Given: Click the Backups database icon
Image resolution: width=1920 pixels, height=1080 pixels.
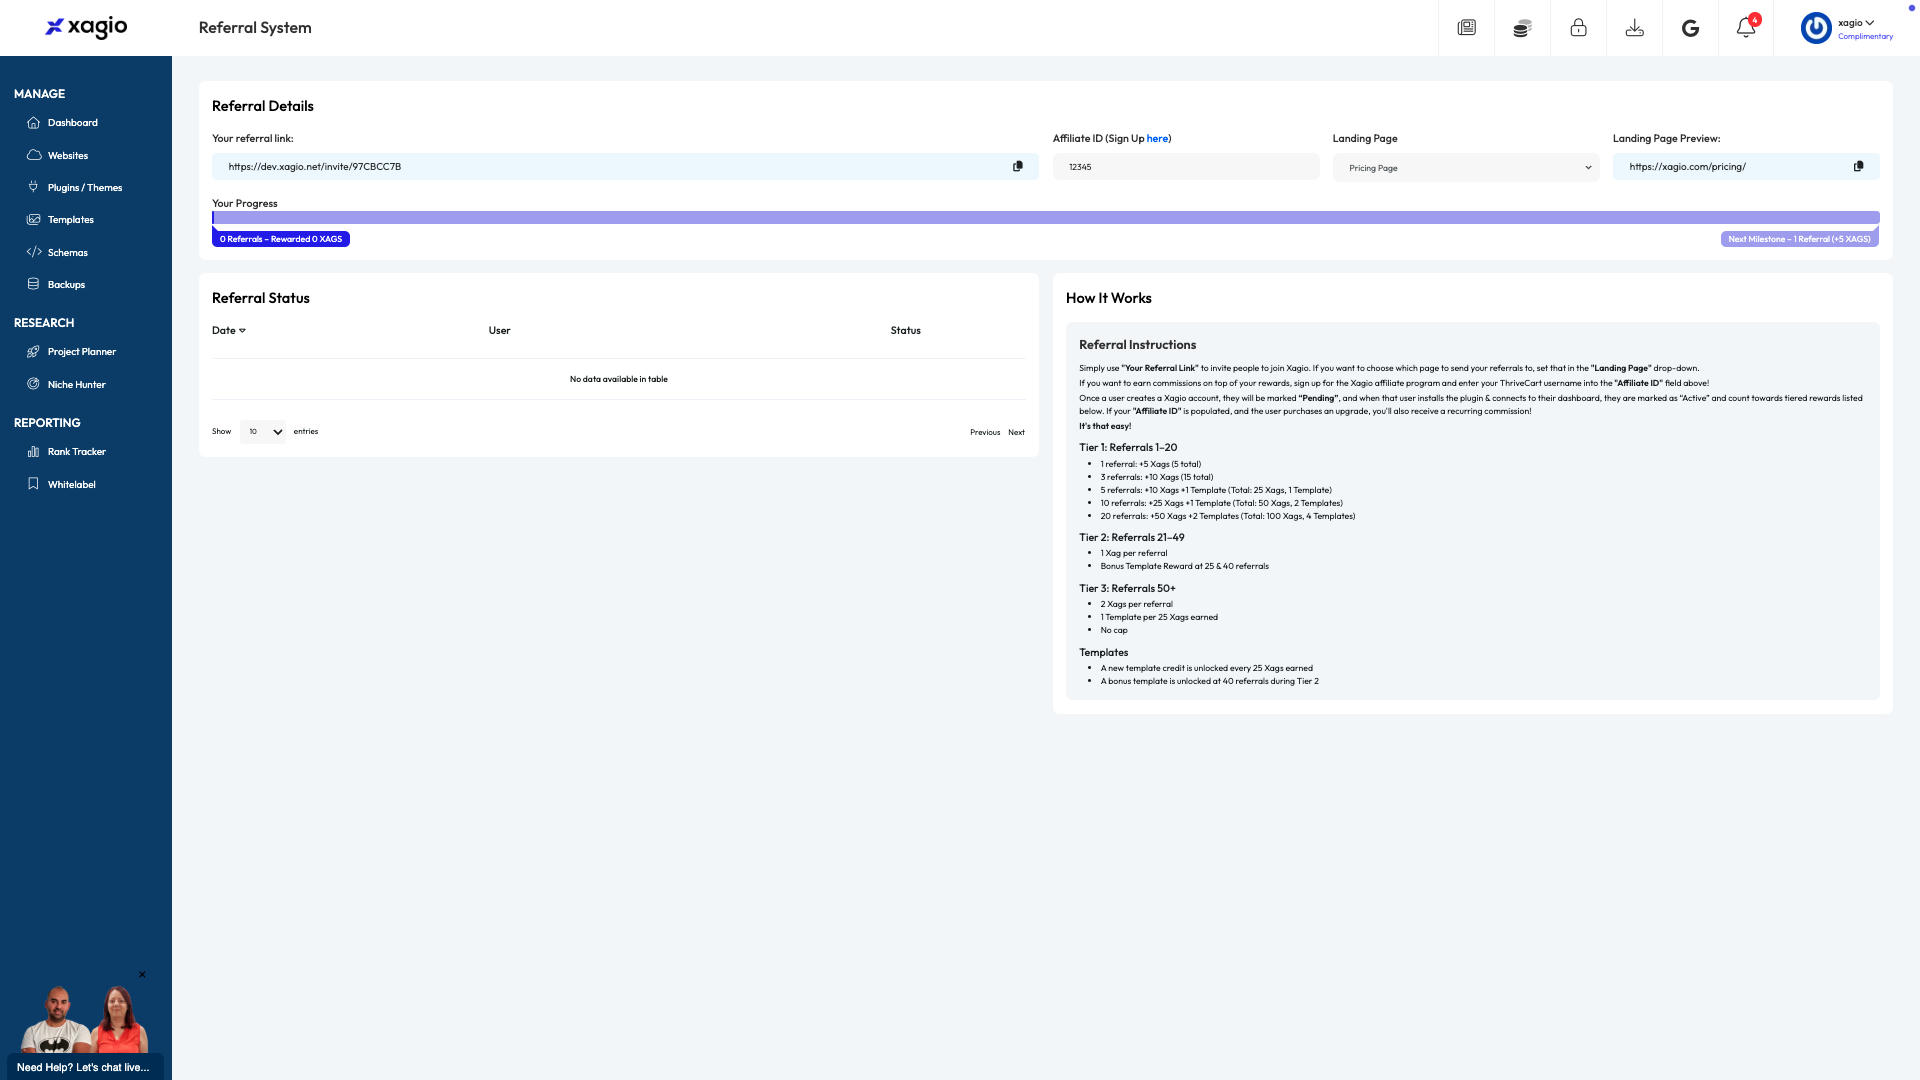Looking at the screenshot, I should coord(34,285).
